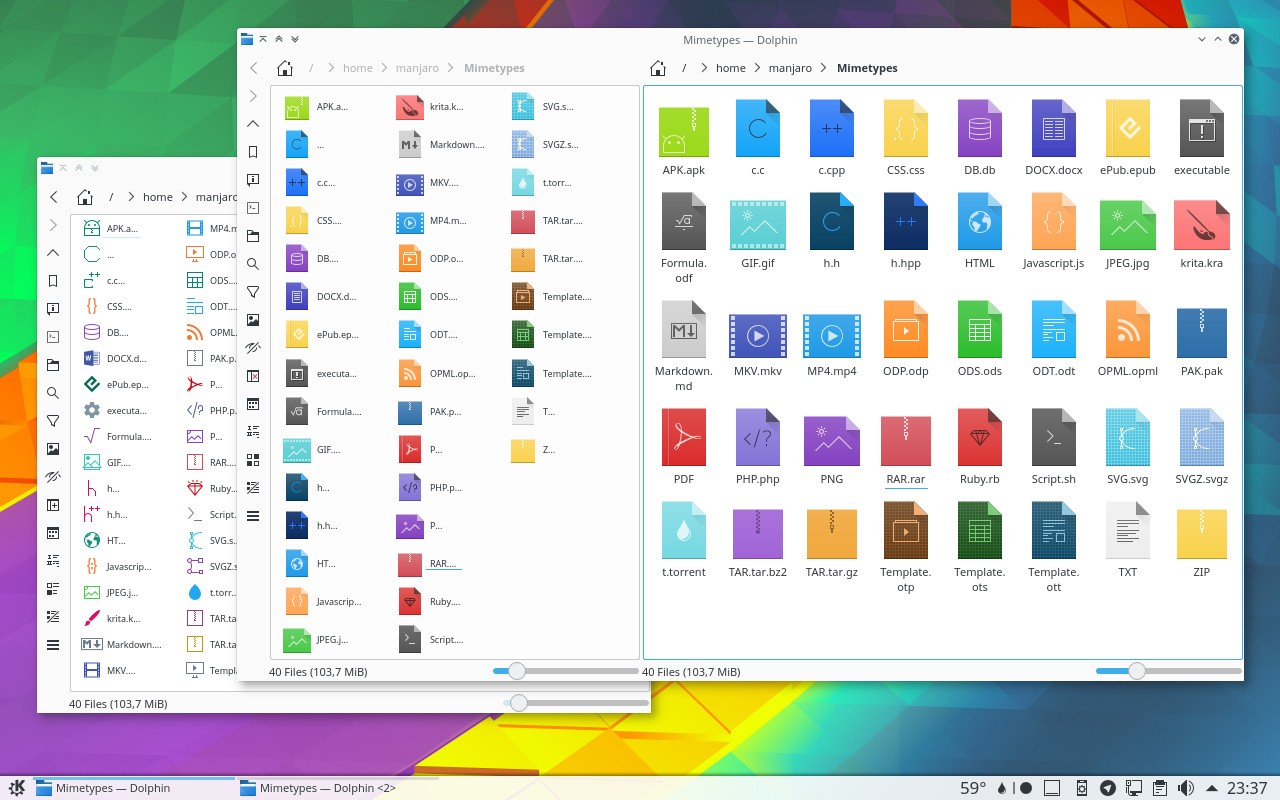Viewport: 1280px width, 800px height.
Task: Open the integrated terminal panel icon
Action: (x=253, y=208)
